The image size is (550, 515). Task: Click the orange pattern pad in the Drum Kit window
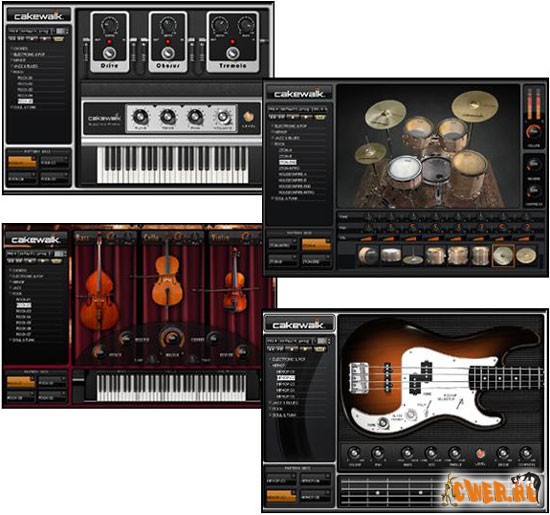[x=316, y=245]
